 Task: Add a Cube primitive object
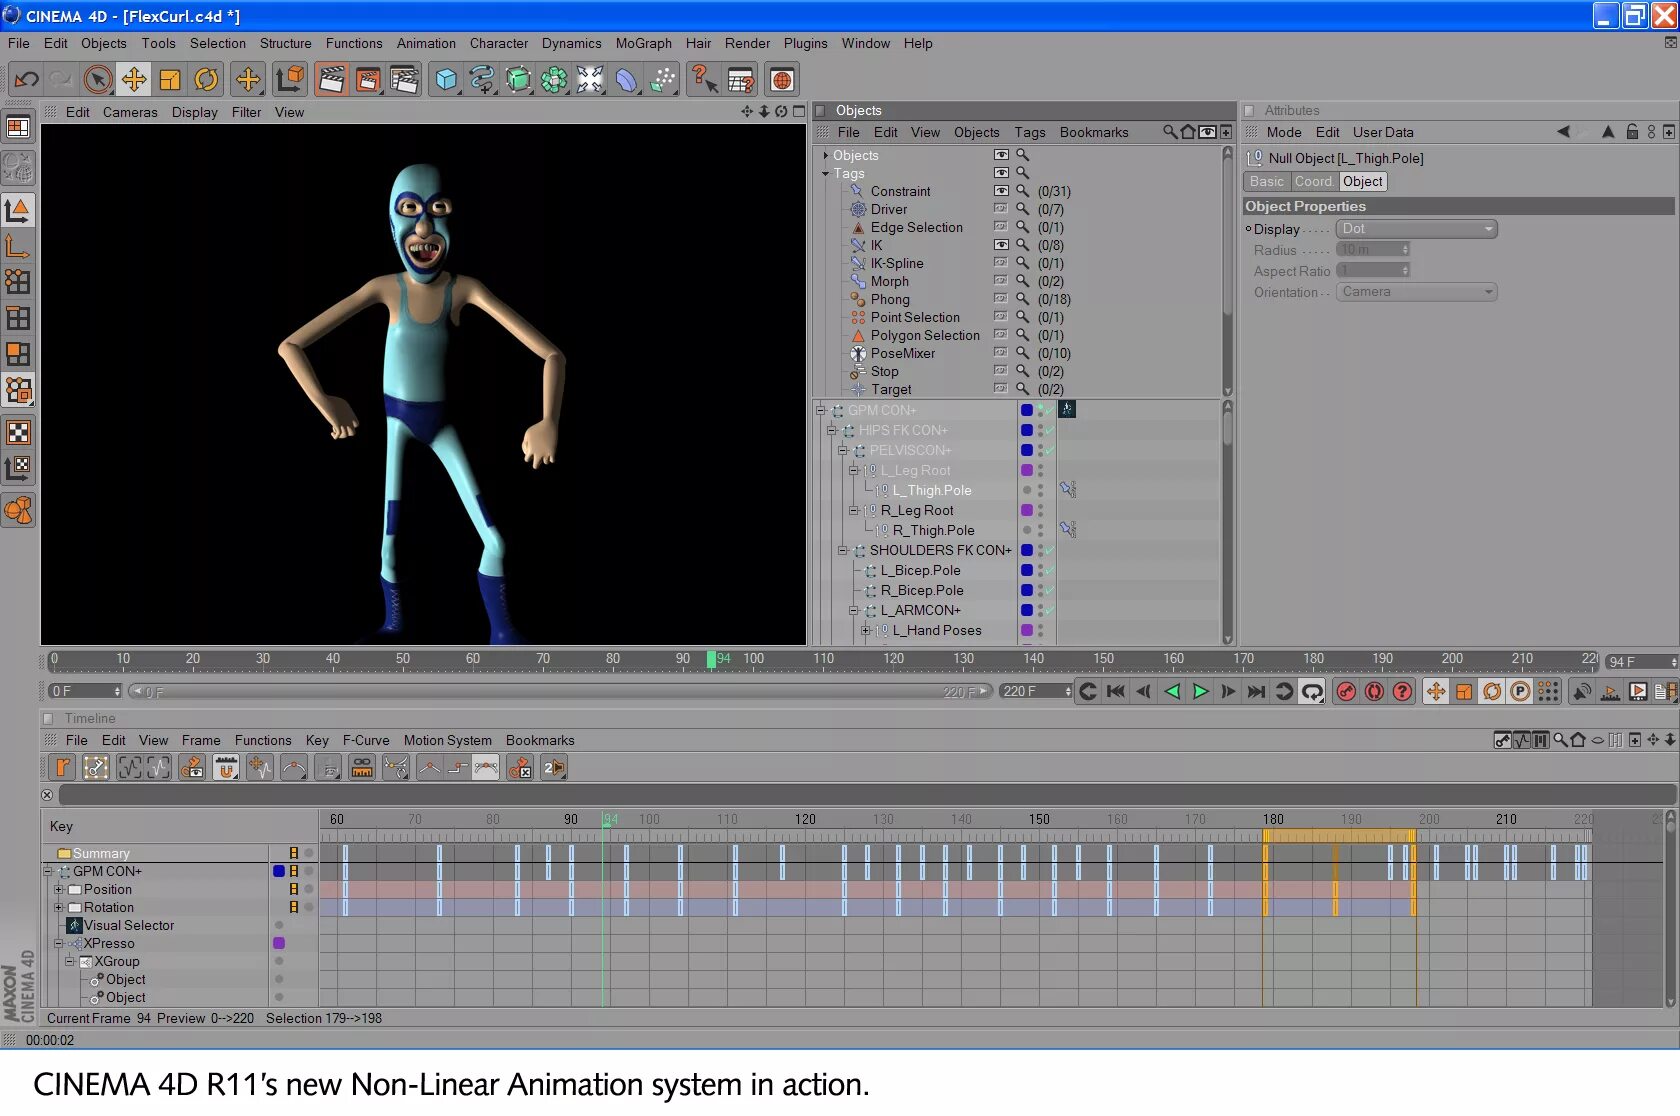[x=446, y=79]
